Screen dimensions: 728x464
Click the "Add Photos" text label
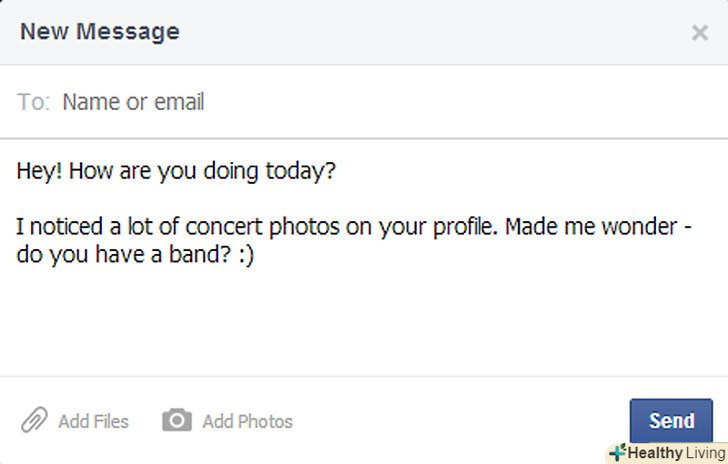pyautogui.click(x=247, y=421)
